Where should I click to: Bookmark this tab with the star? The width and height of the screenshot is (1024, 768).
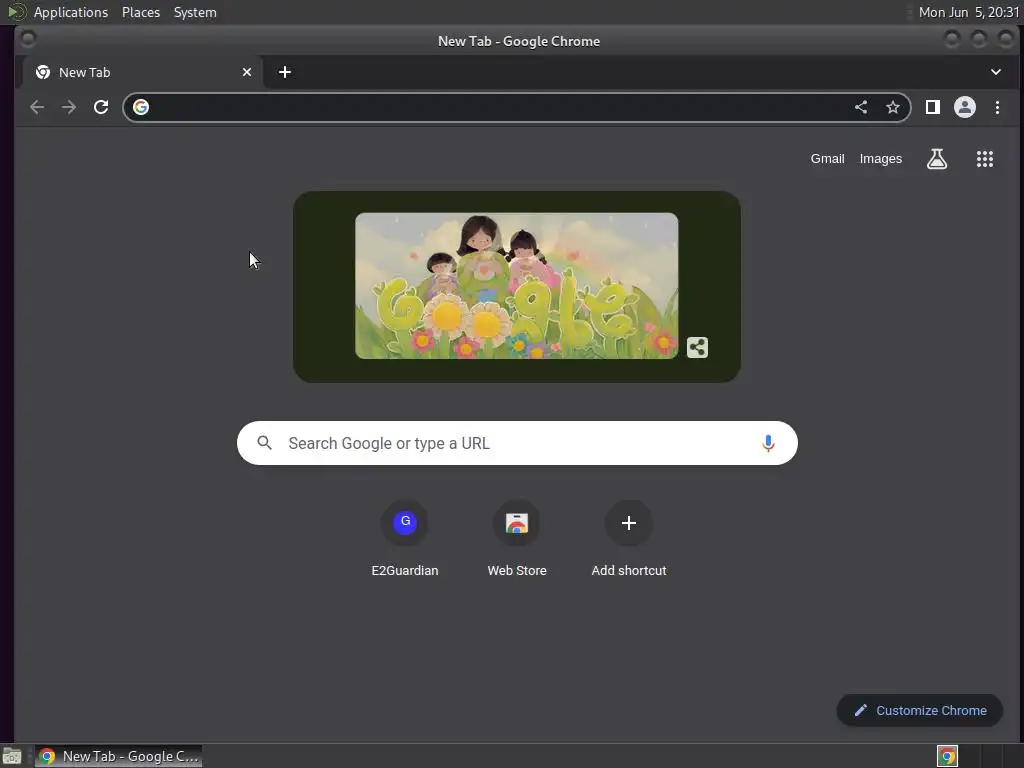tap(893, 107)
